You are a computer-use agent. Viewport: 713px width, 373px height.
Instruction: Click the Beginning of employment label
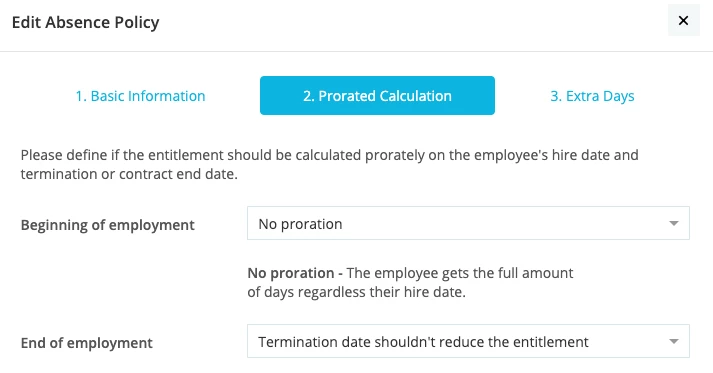[108, 225]
